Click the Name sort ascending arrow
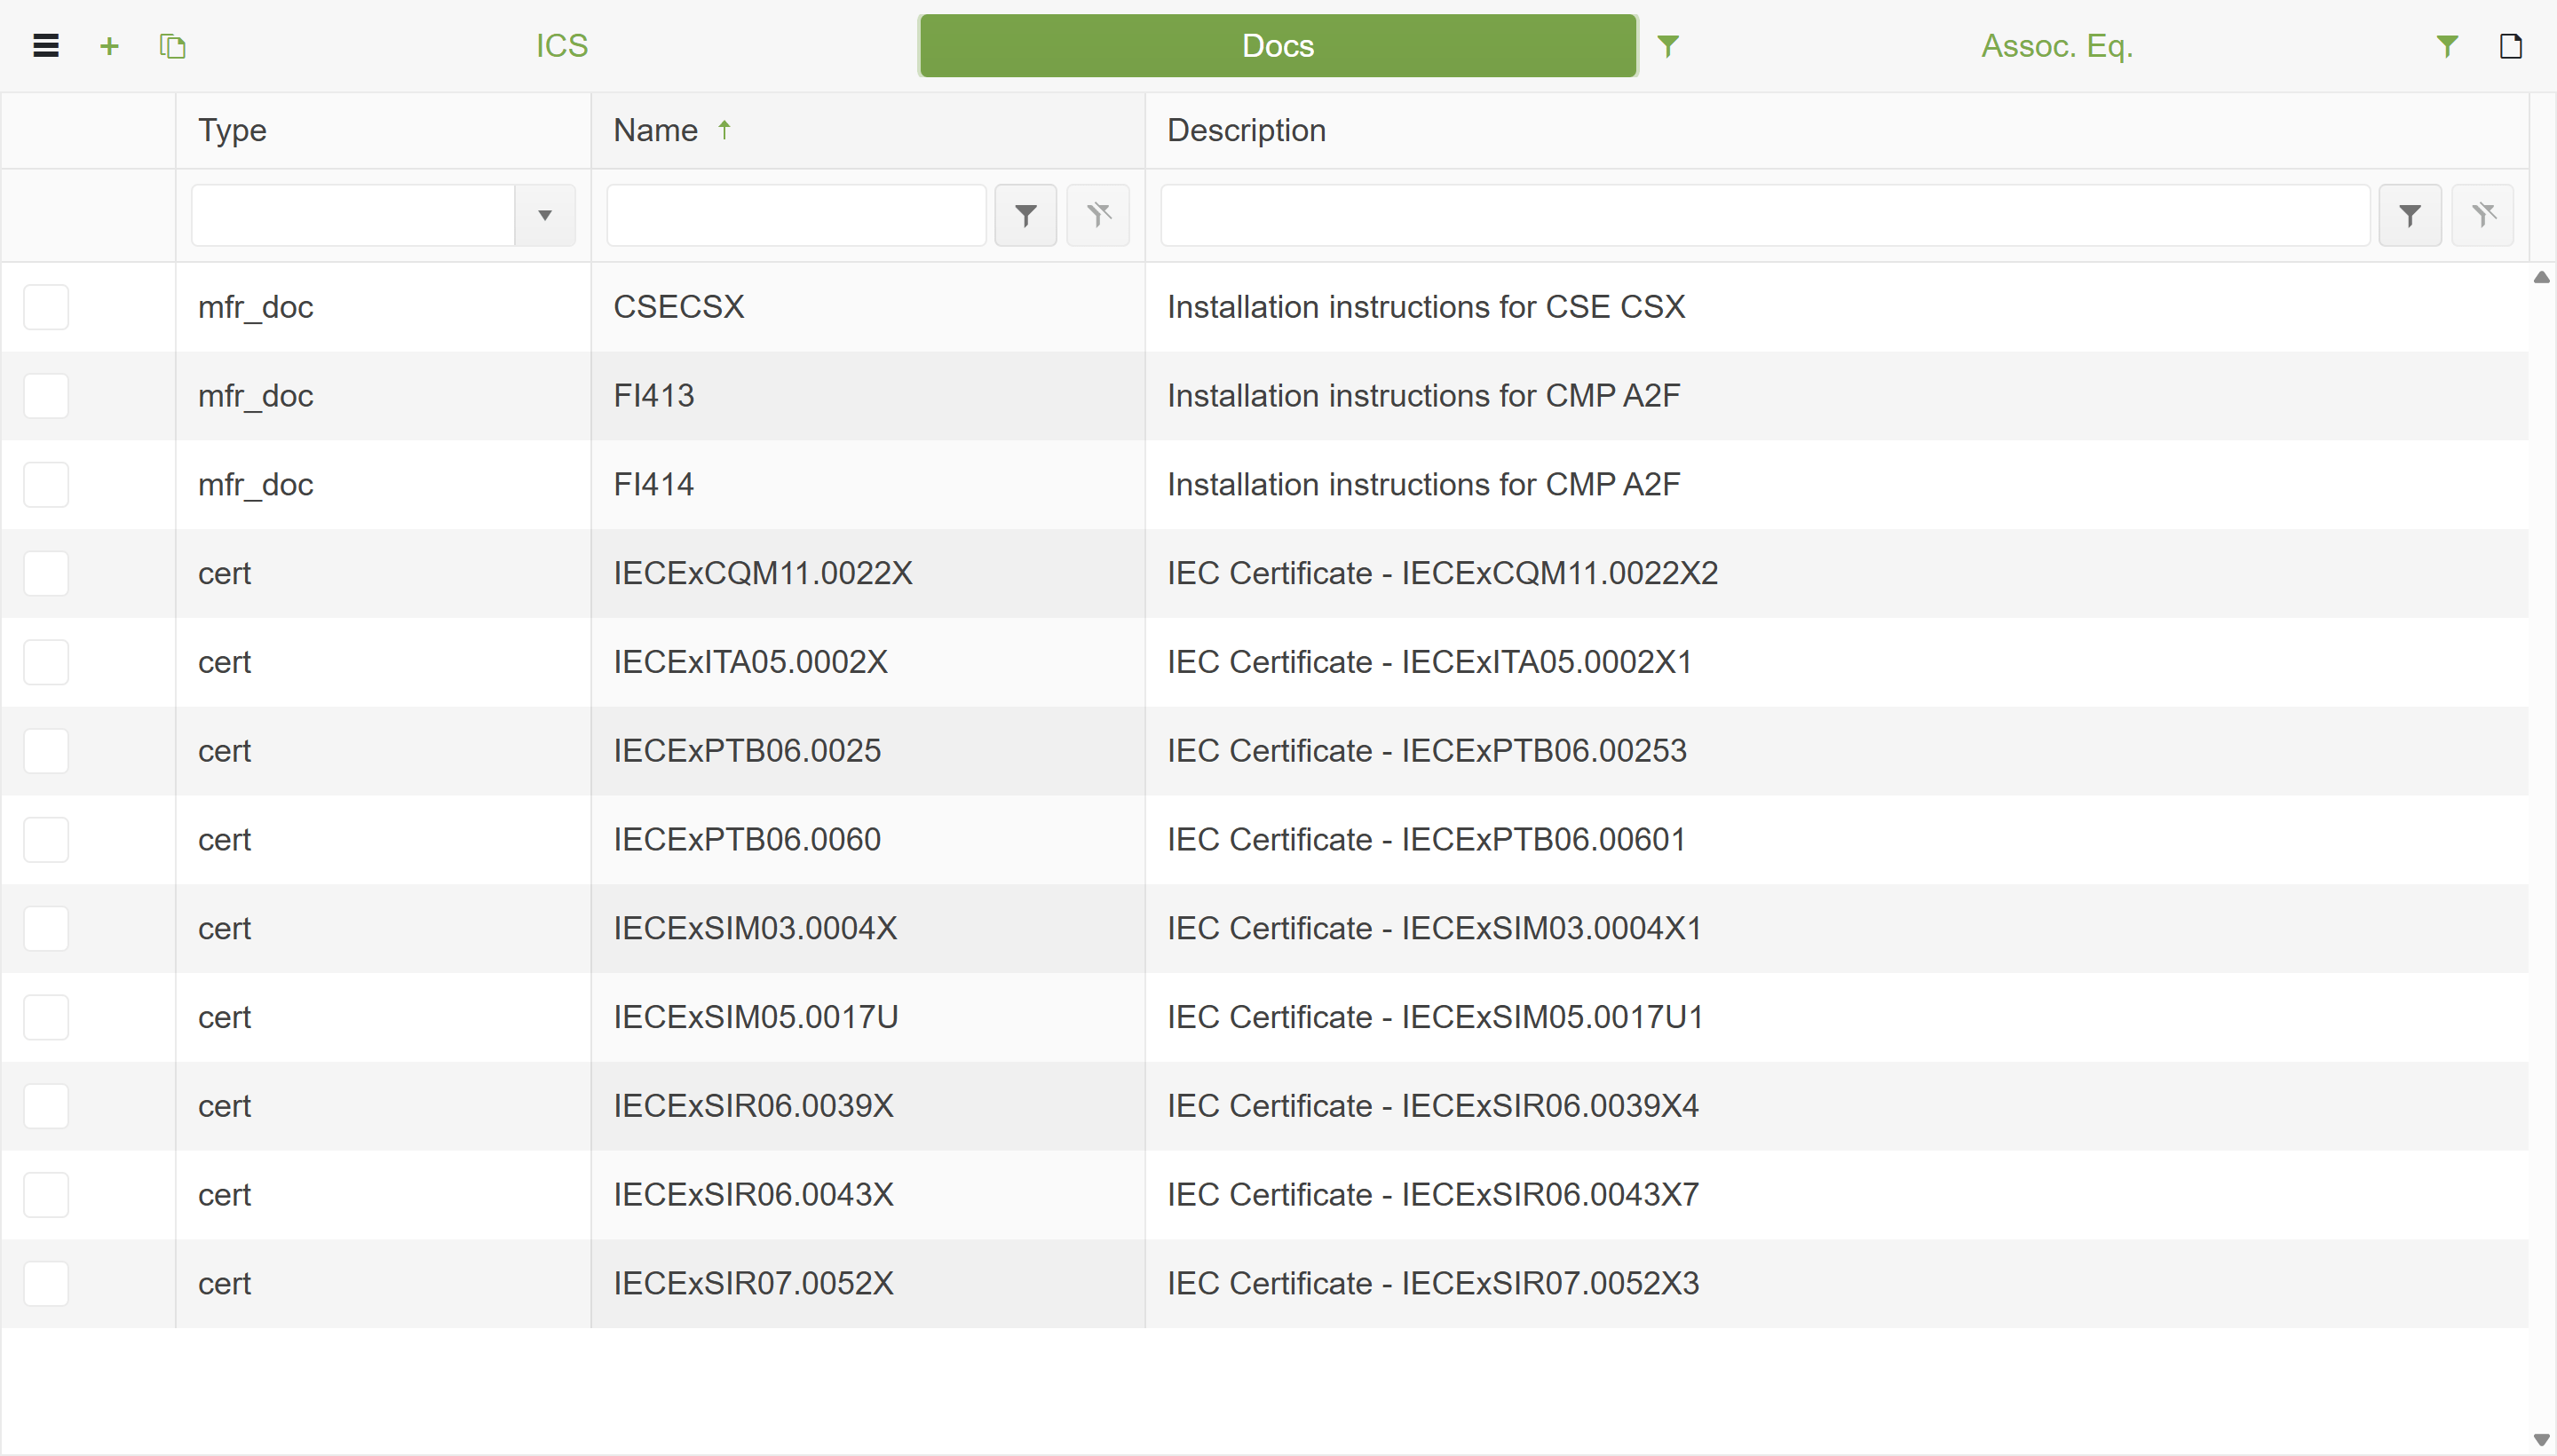Image resolution: width=2557 pixels, height=1456 pixels. pos(724,130)
